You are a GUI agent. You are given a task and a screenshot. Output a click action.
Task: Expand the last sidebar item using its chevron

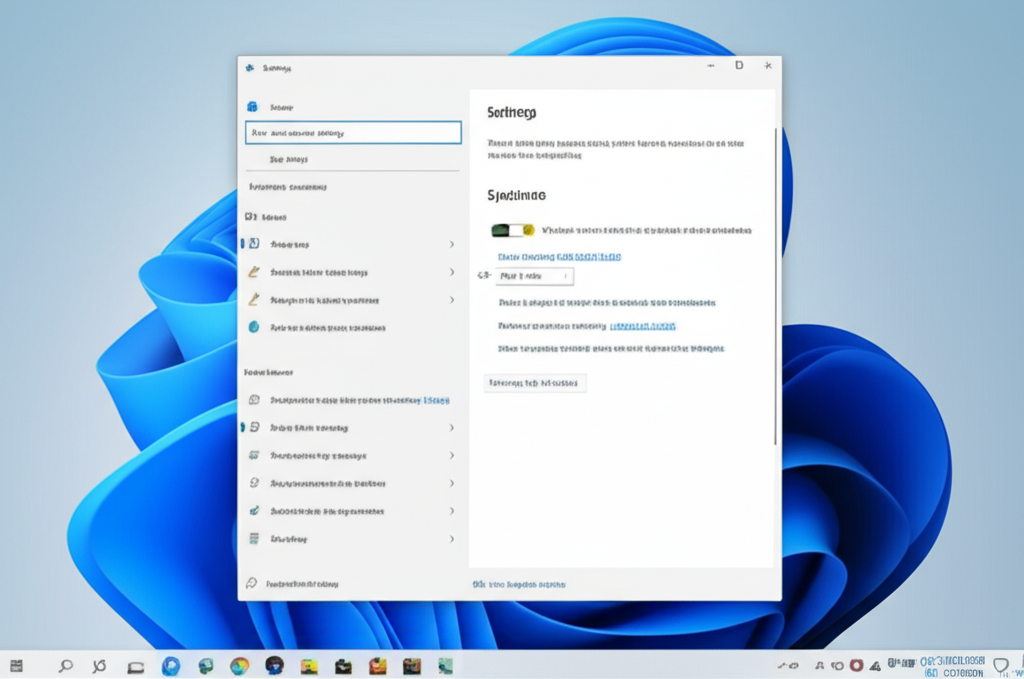451,539
